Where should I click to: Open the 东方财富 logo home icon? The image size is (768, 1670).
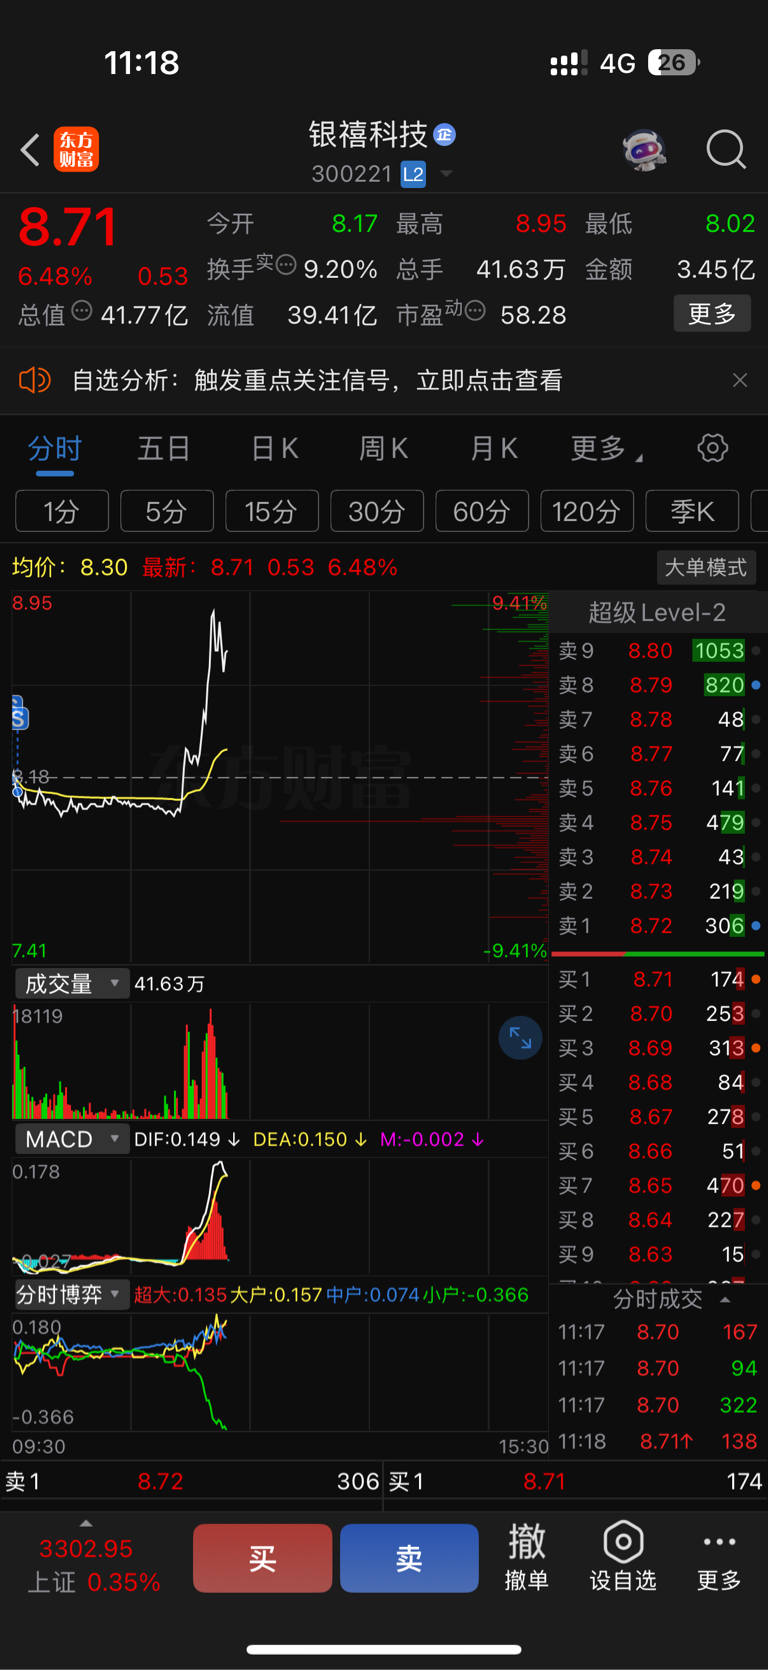coord(76,150)
